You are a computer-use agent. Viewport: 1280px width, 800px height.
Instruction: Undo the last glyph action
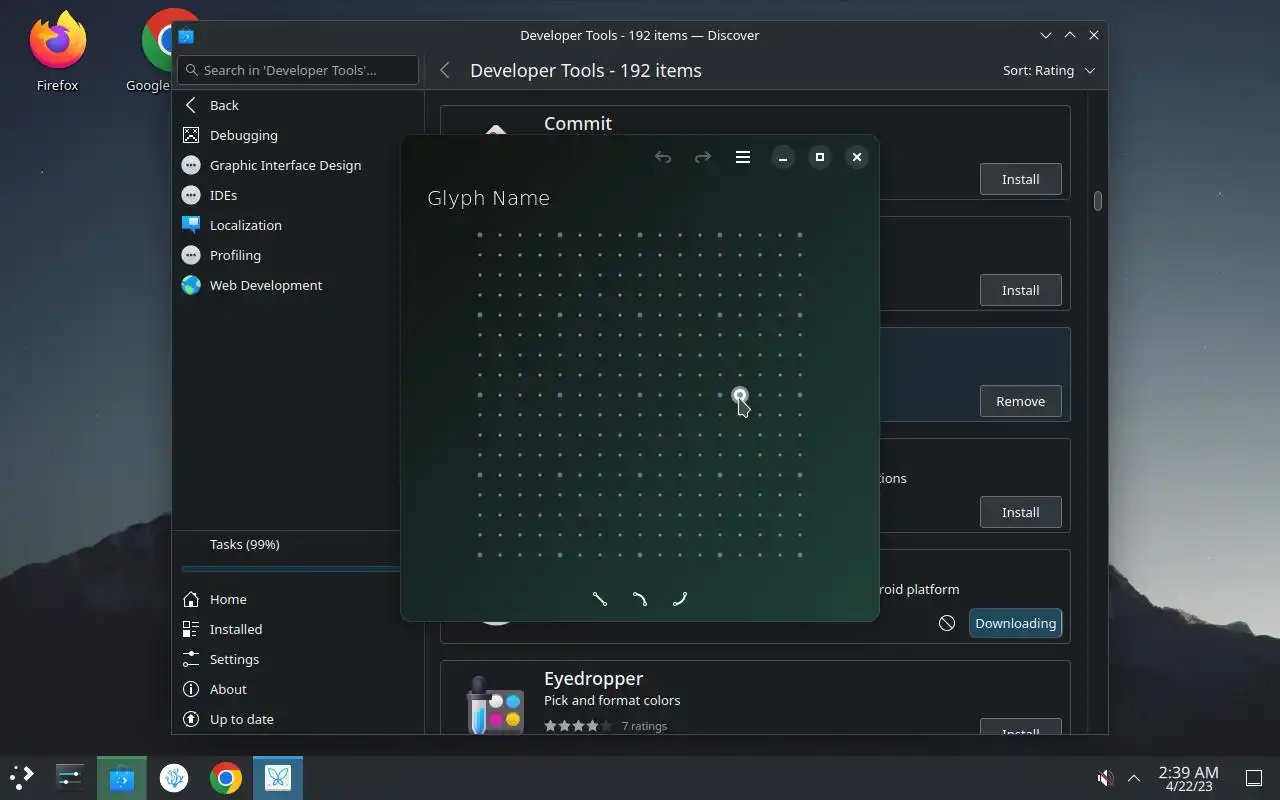coord(663,157)
